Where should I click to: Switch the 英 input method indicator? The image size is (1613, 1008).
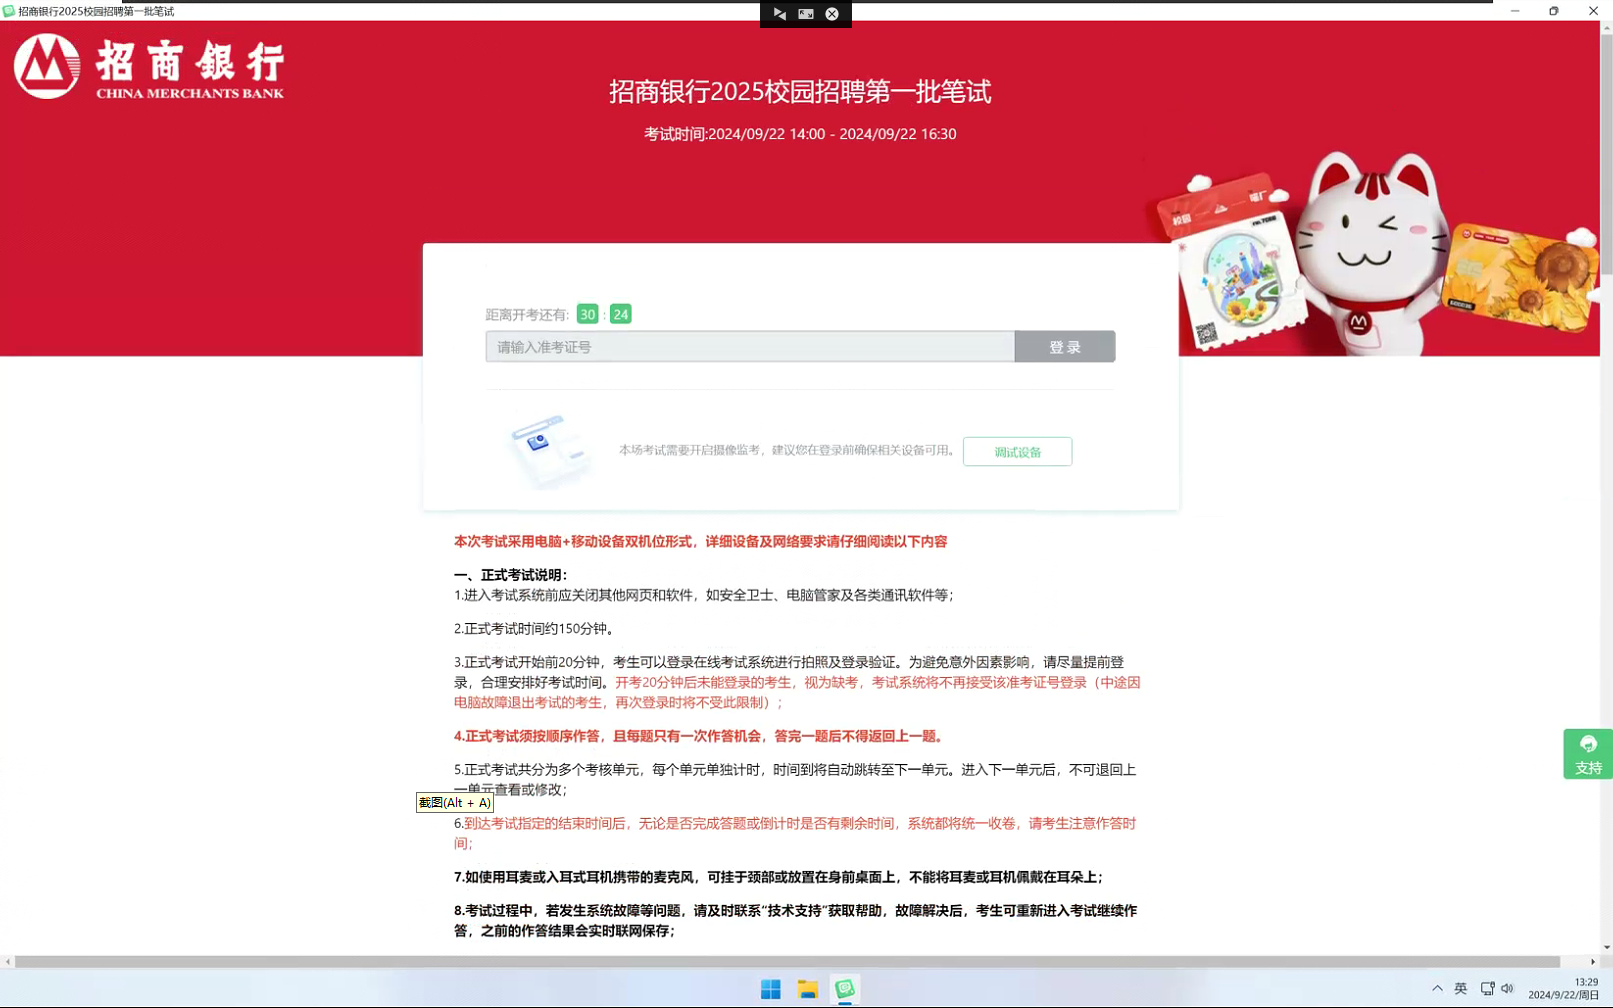(1461, 988)
